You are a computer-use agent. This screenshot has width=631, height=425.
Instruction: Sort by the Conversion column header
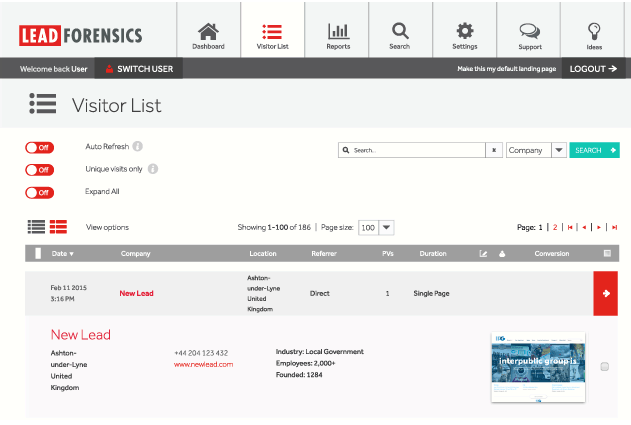(552, 254)
